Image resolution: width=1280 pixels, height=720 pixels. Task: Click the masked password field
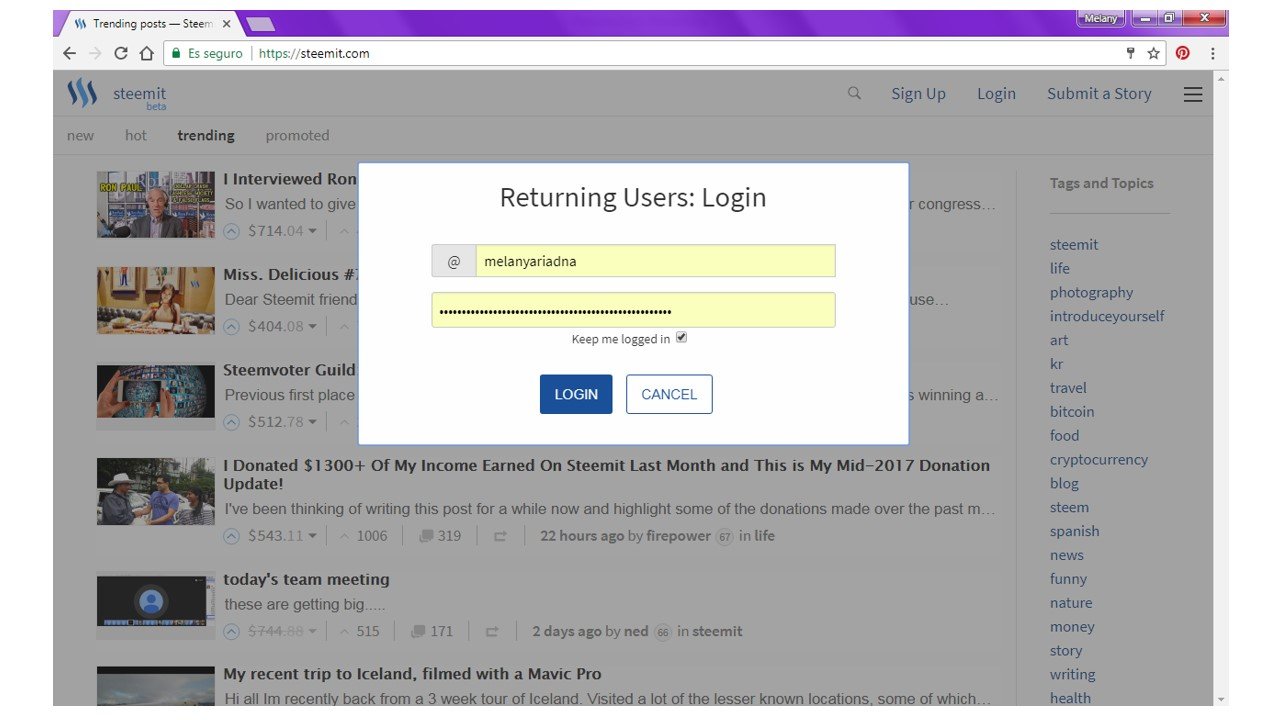[633, 310]
